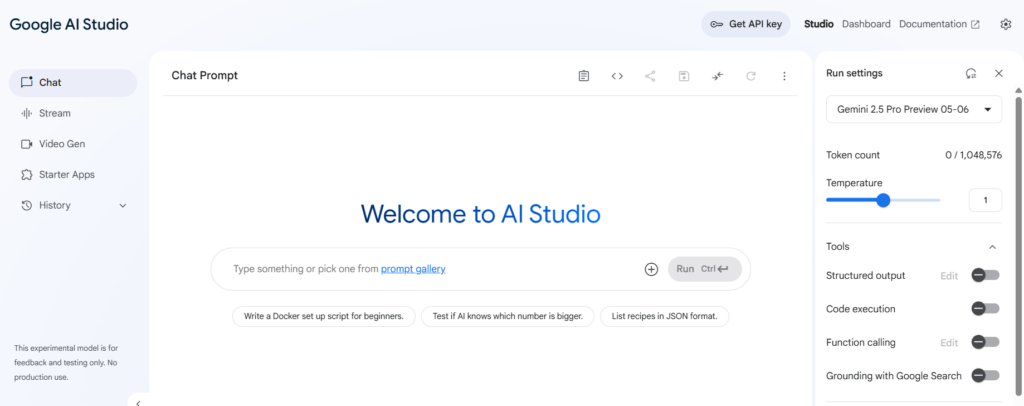Screen dimensions: 1024x406
Task: Click the Get code brackets icon
Action: (617, 76)
